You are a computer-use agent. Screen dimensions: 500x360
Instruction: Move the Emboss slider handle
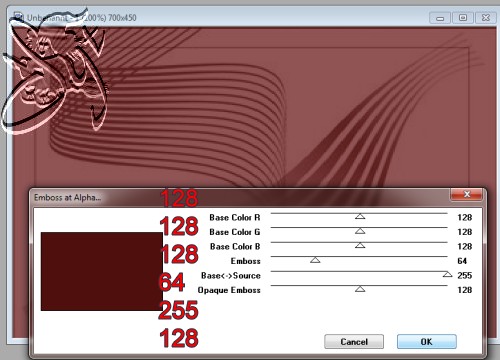point(315,260)
